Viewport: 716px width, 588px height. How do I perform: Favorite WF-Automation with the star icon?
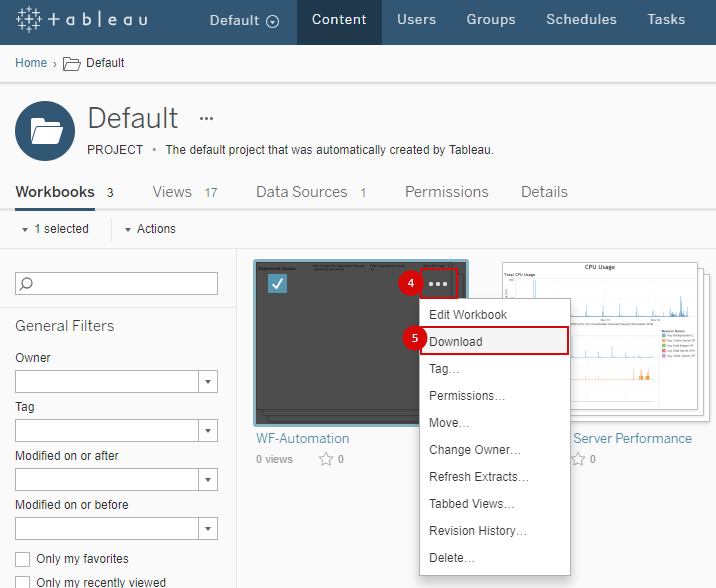tap(326, 459)
